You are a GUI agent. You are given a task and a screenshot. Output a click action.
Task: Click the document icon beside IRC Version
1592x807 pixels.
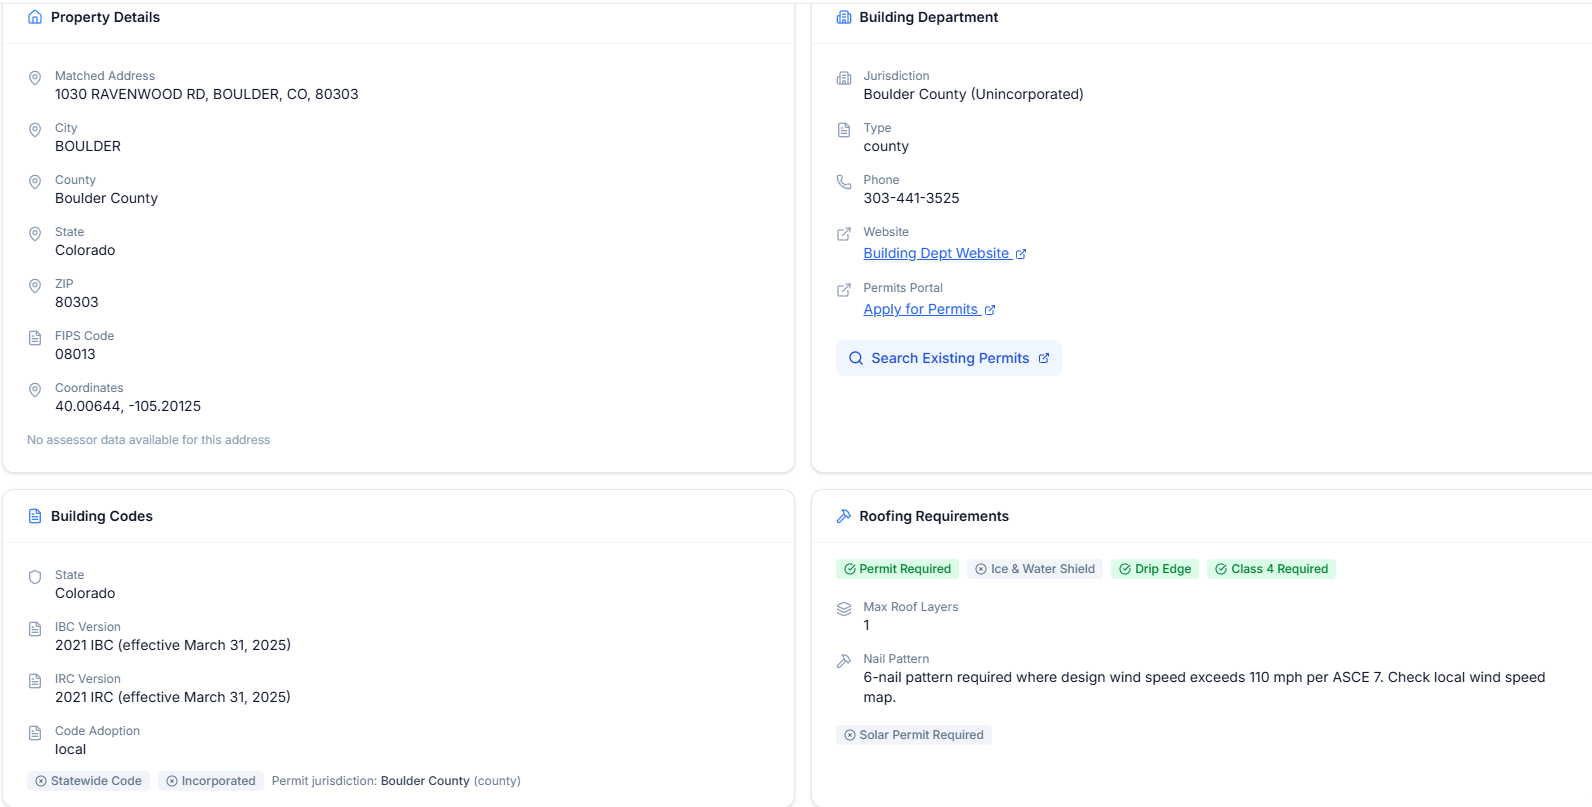(x=35, y=681)
